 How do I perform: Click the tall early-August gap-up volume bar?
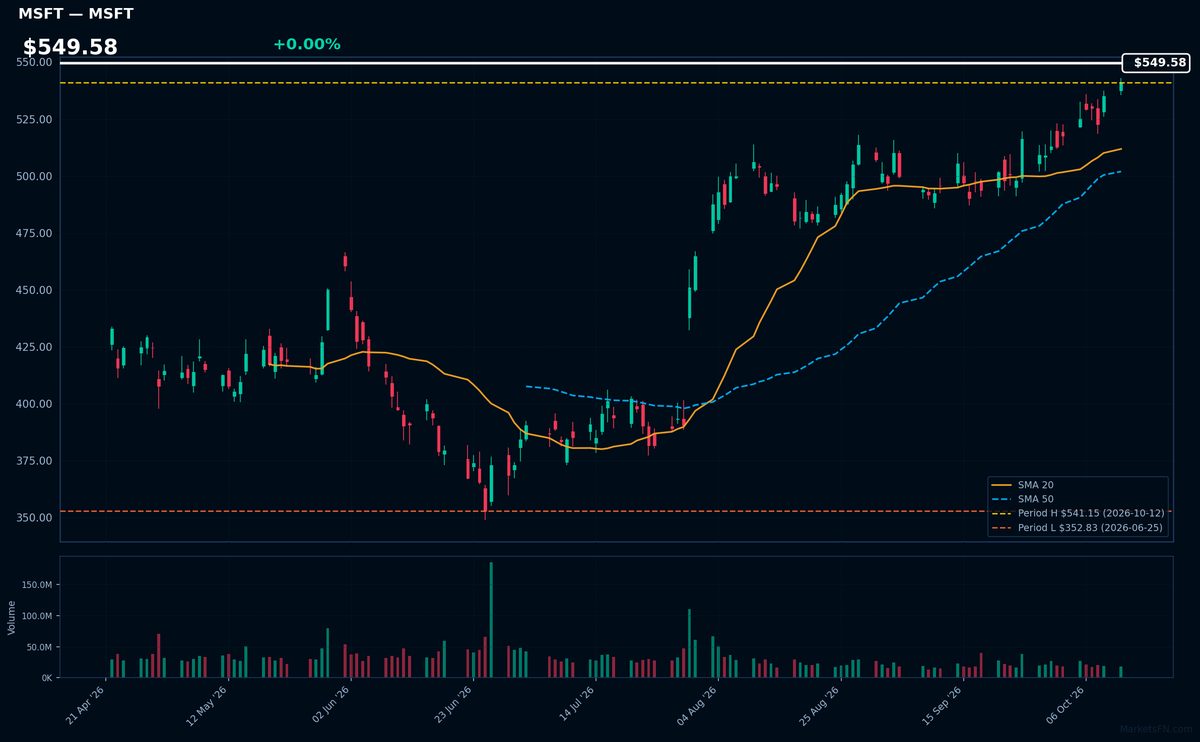(x=689, y=643)
